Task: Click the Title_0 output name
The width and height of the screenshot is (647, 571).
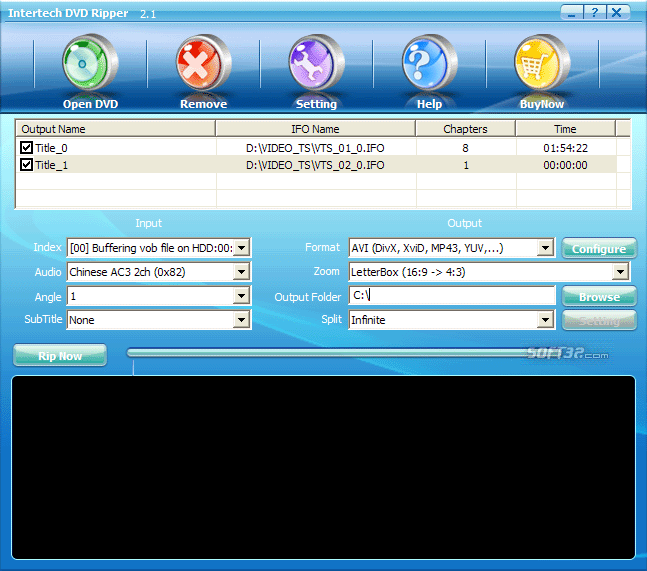Action: (x=51, y=148)
